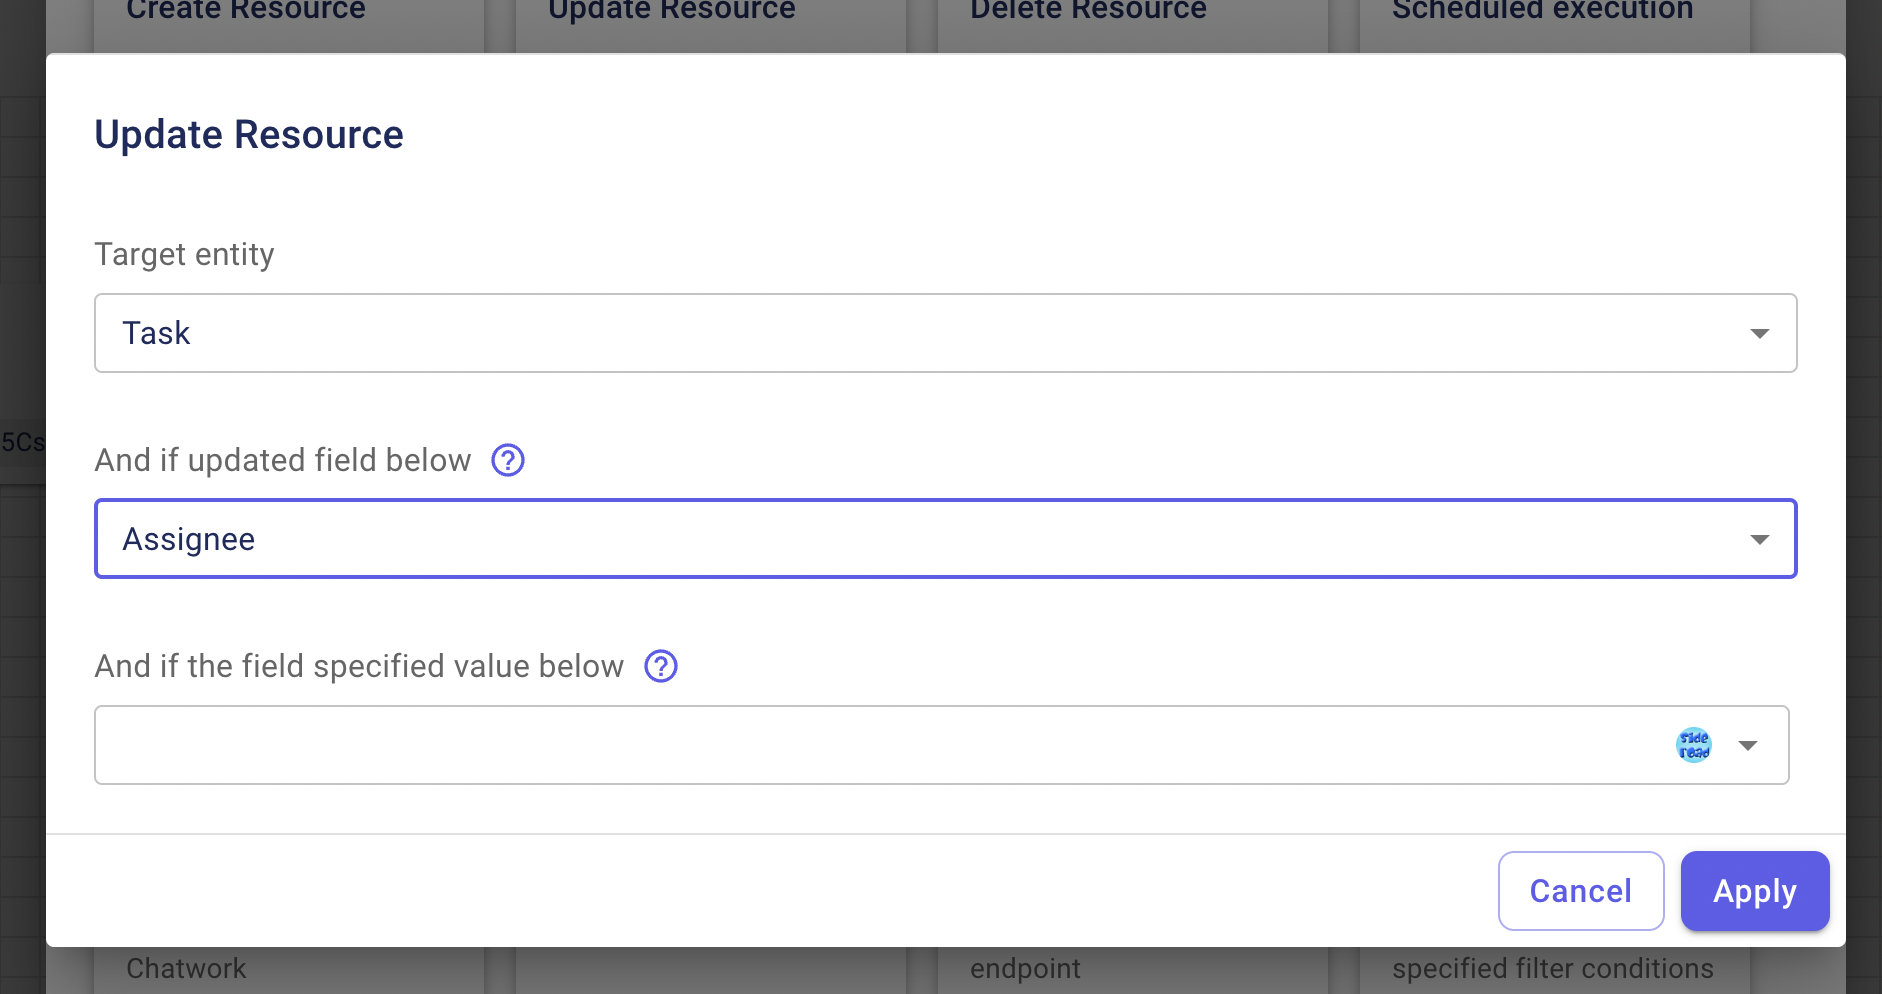Click the Side Team badge icon in value field
This screenshot has height=994, width=1882.
point(1693,745)
